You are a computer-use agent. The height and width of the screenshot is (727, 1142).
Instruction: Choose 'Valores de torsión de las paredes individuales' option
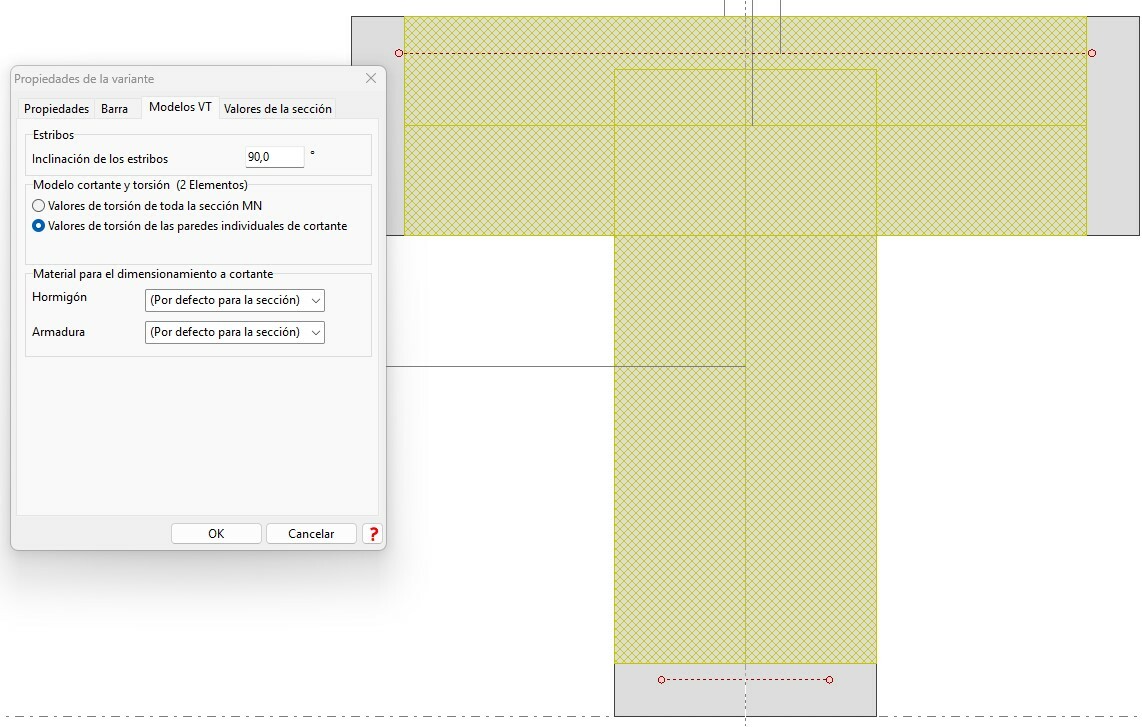[39, 226]
